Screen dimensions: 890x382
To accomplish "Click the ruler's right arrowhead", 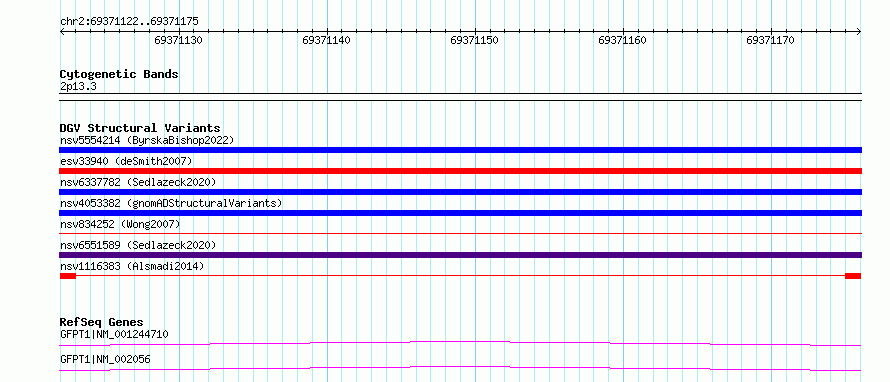I will [859, 32].
